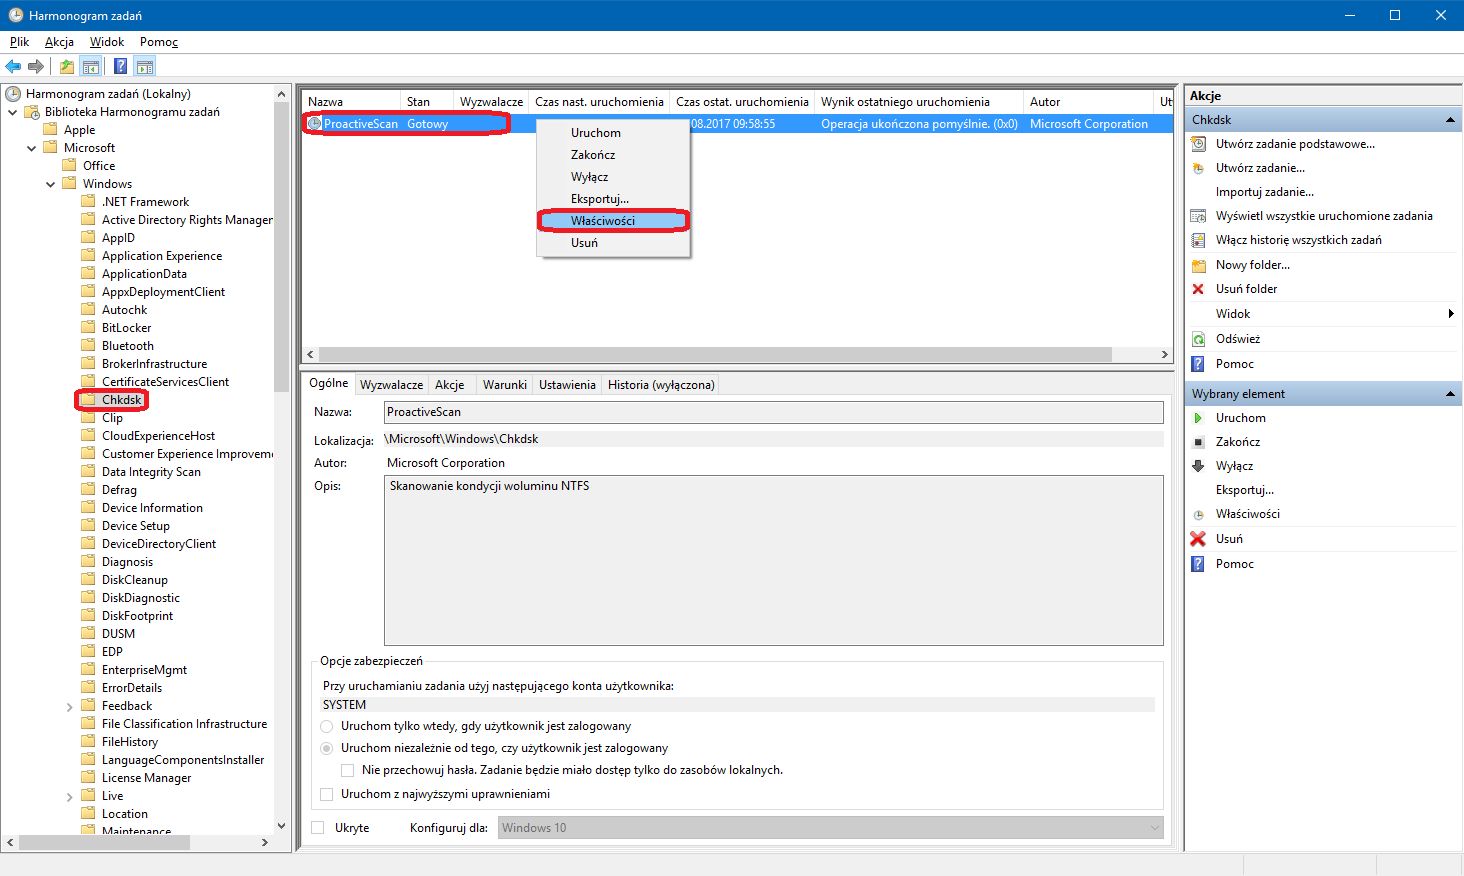Click the red Usuń folder icon

(1198, 289)
